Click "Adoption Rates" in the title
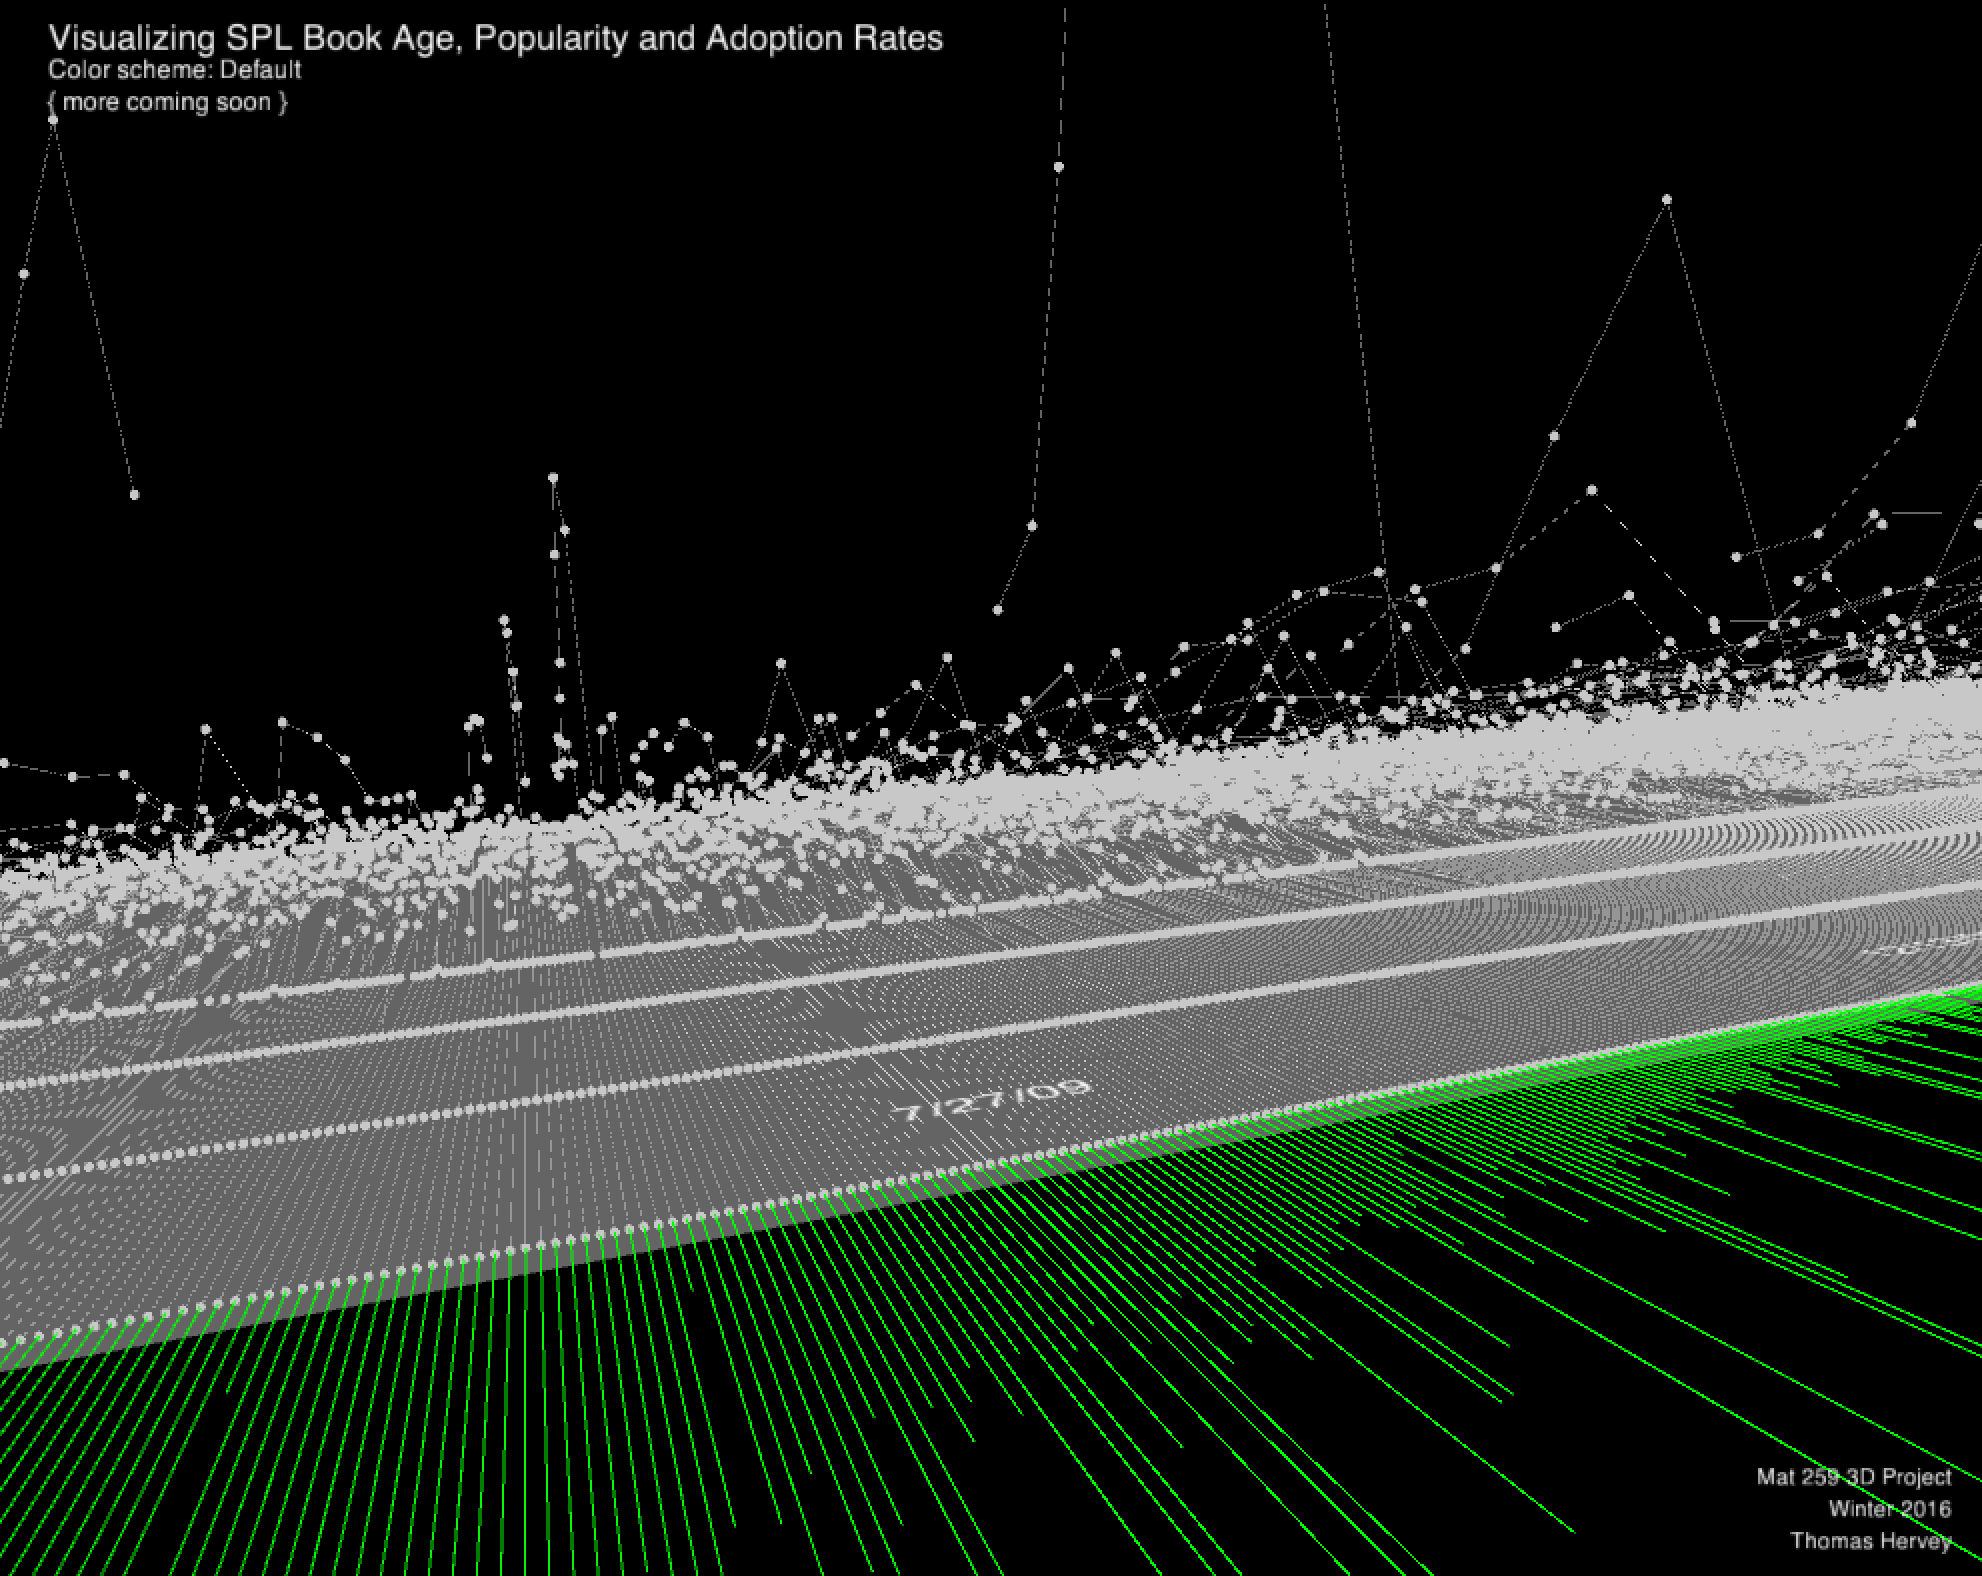Image resolution: width=1982 pixels, height=1576 pixels. click(824, 38)
